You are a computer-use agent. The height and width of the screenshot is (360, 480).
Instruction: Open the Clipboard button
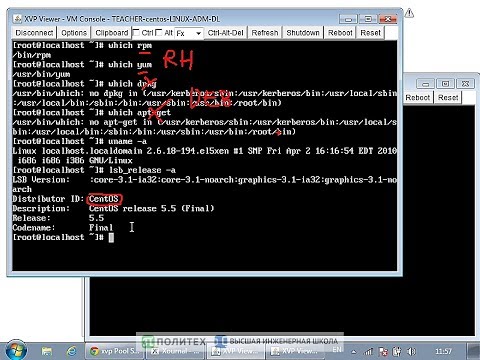(111, 33)
